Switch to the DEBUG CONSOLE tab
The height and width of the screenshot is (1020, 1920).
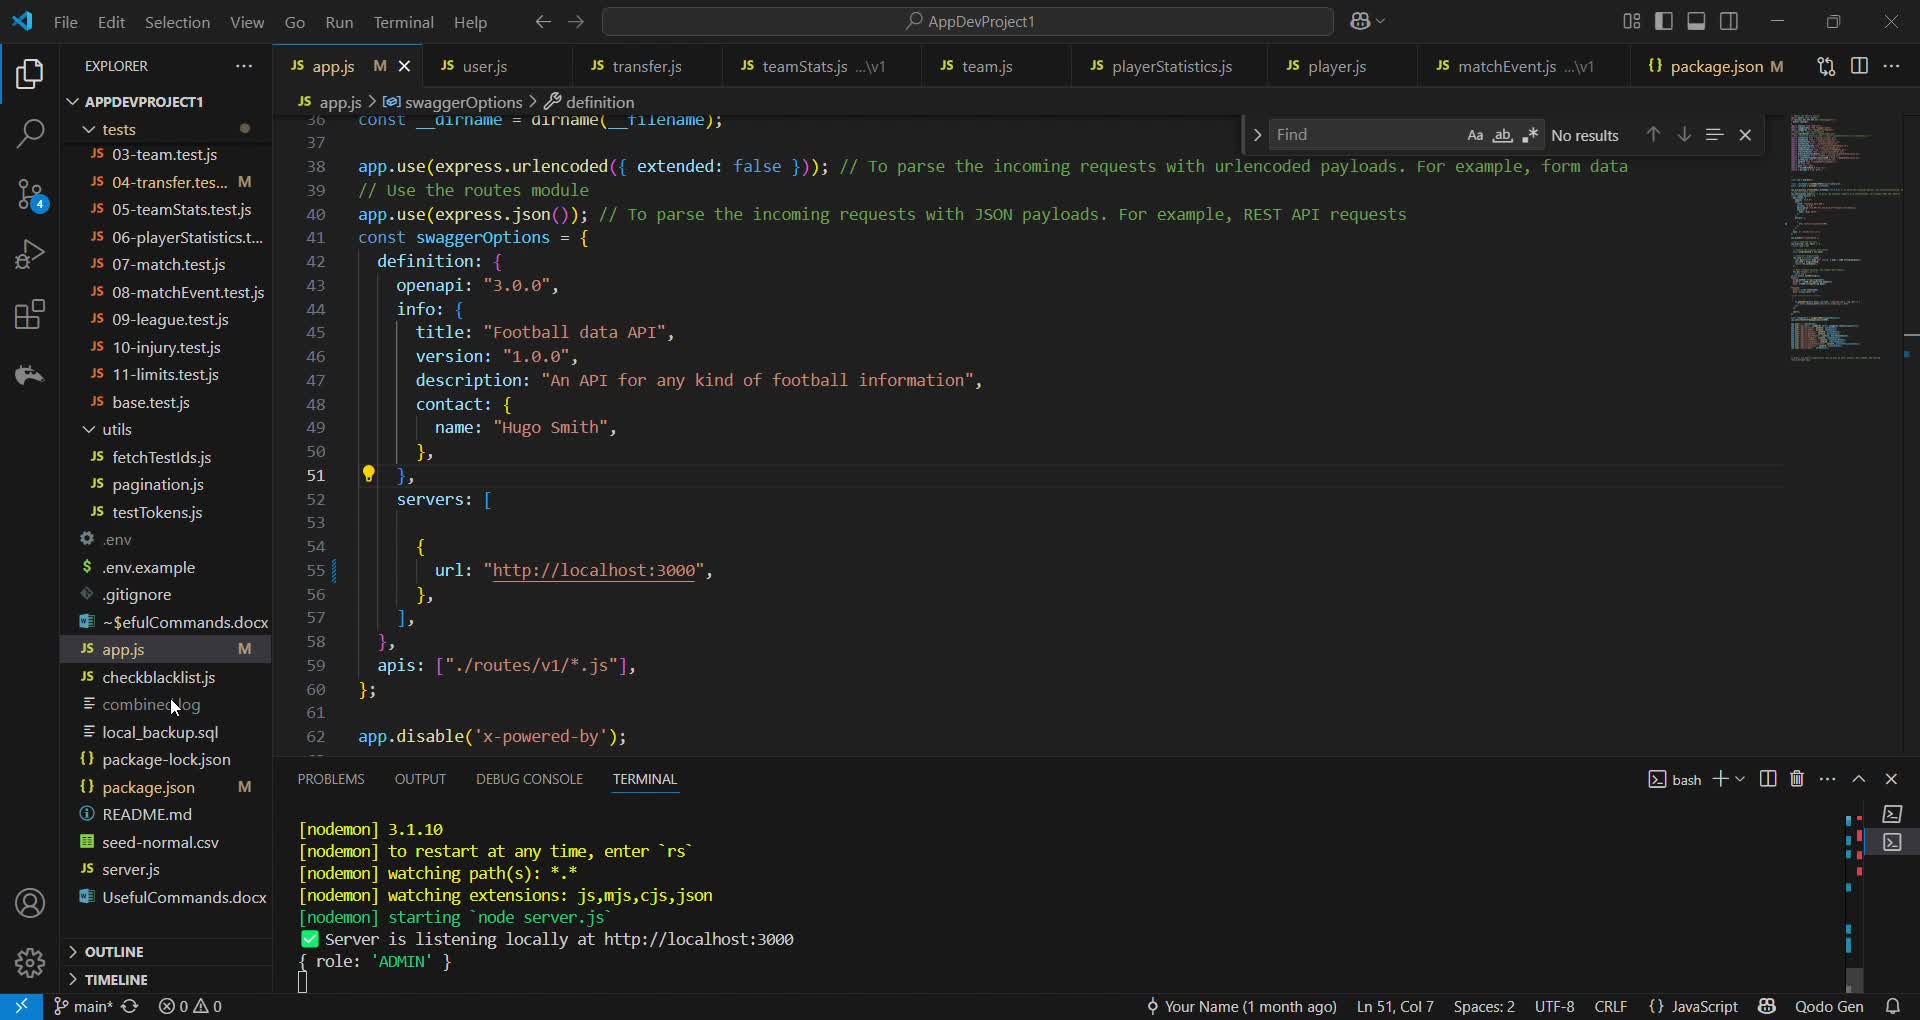(529, 779)
